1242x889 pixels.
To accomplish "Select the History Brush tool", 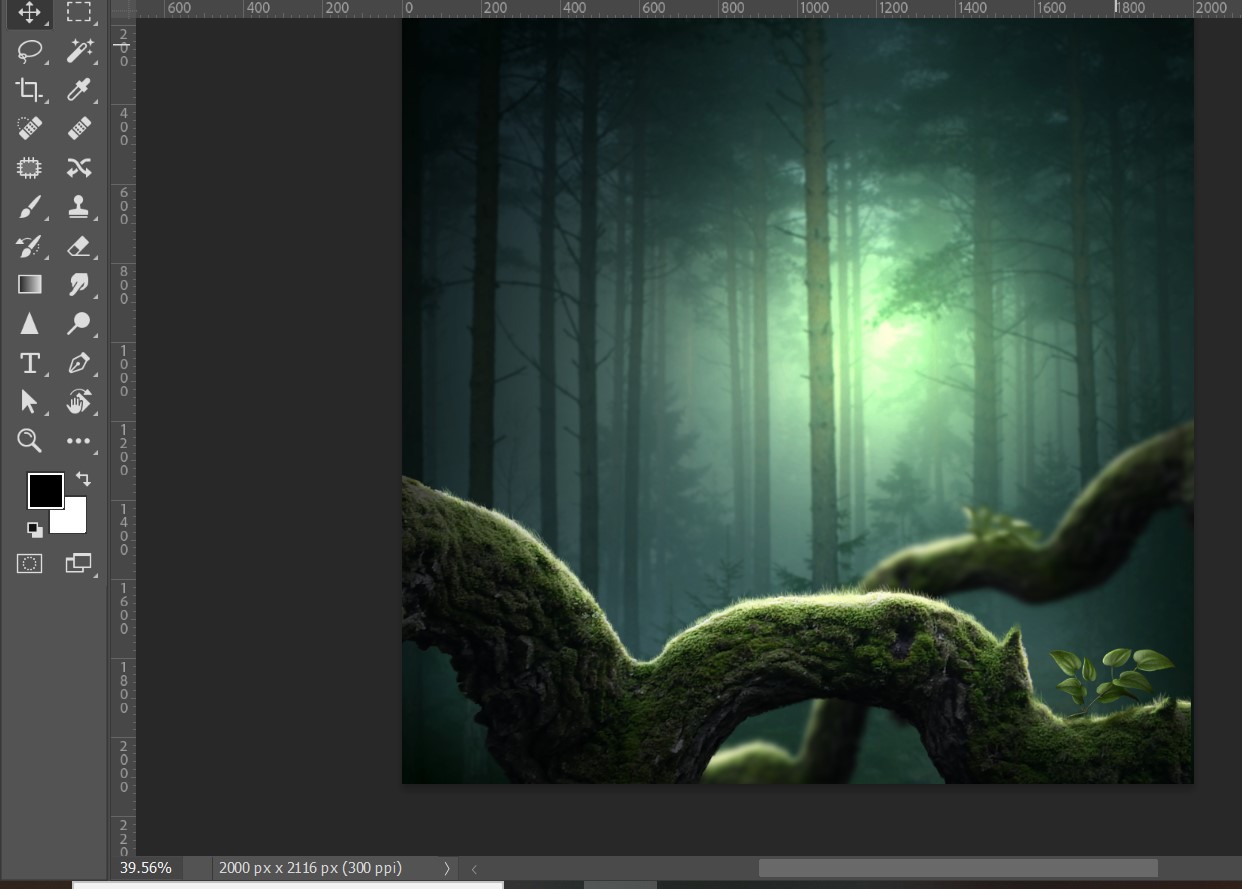I will click(29, 246).
